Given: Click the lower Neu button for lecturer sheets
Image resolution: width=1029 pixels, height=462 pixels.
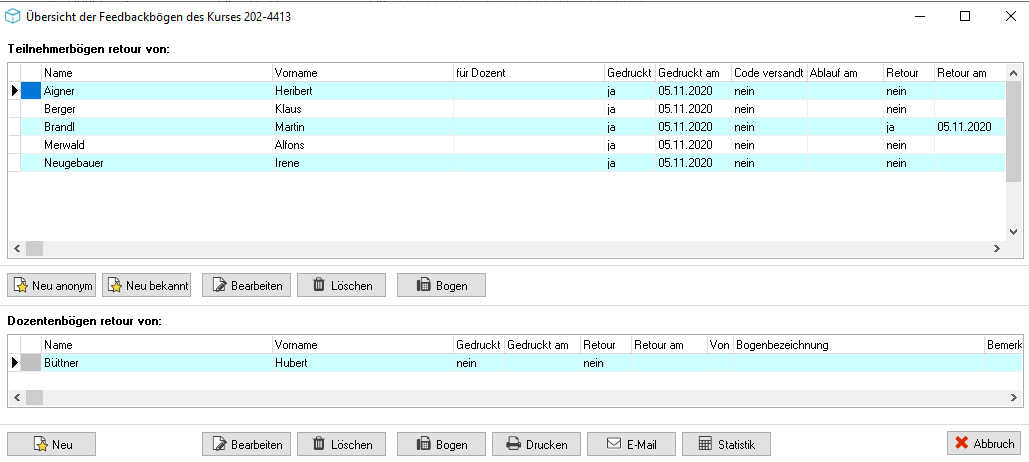Looking at the screenshot, I should click(51, 444).
